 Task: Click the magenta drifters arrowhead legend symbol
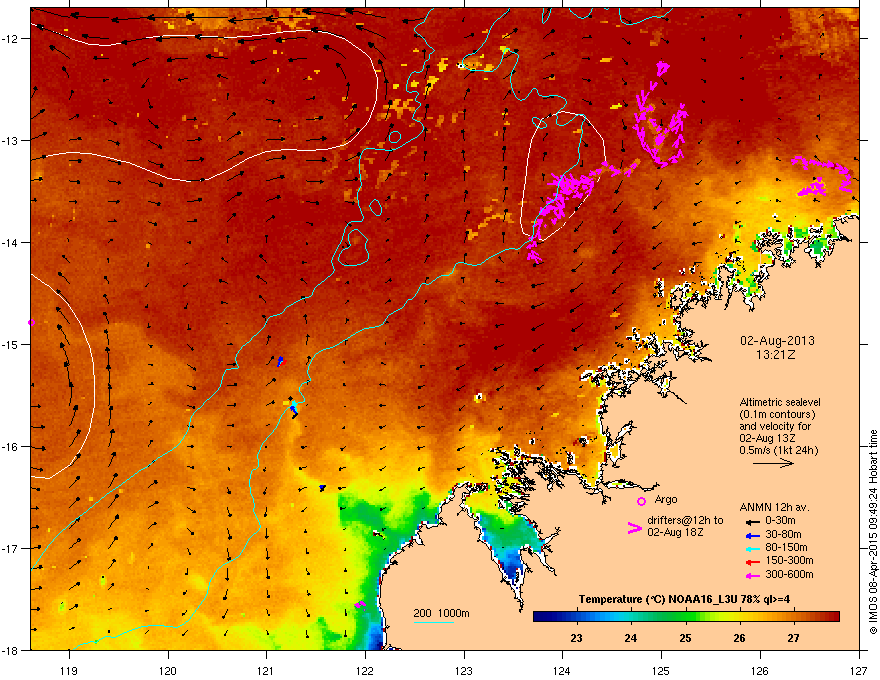(635, 528)
